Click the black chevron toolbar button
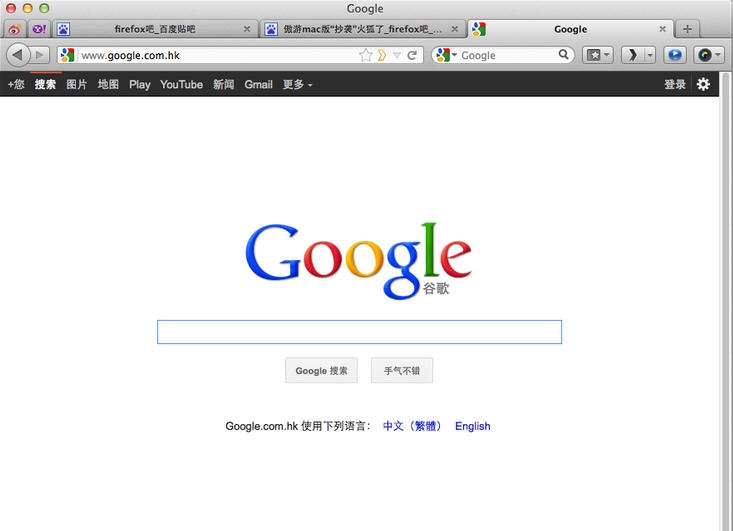This screenshot has height=531, width=733. point(633,55)
